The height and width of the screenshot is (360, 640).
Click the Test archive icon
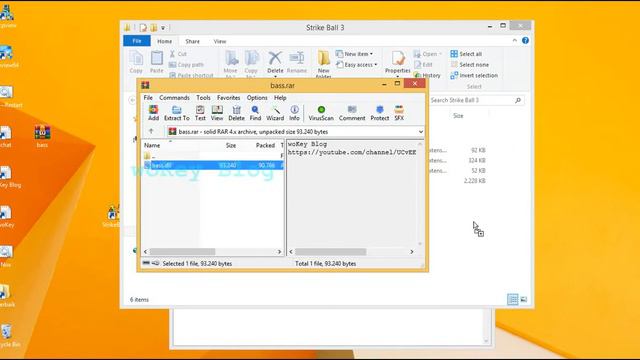tap(200, 113)
